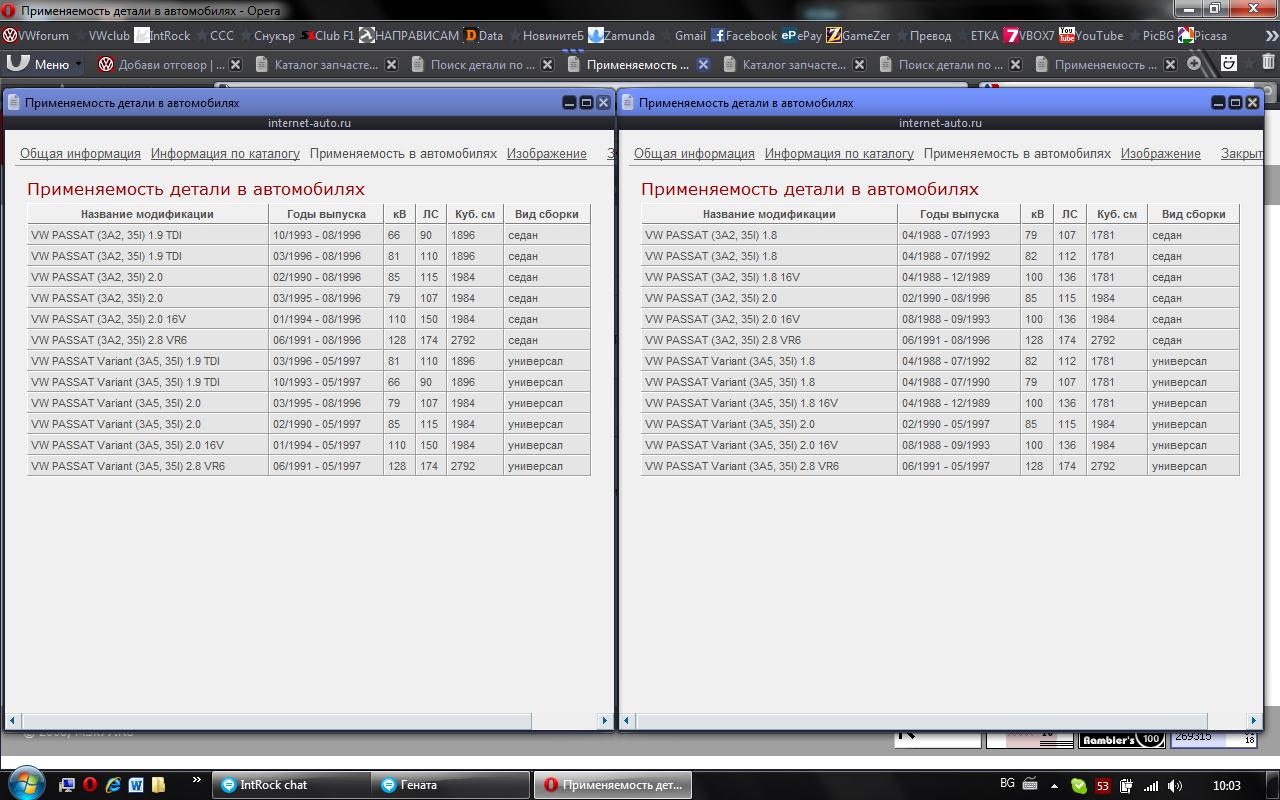Viewport: 1280px width, 800px height.
Task: Open the VBOX7 bookmark icon
Action: pos(1011,35)
